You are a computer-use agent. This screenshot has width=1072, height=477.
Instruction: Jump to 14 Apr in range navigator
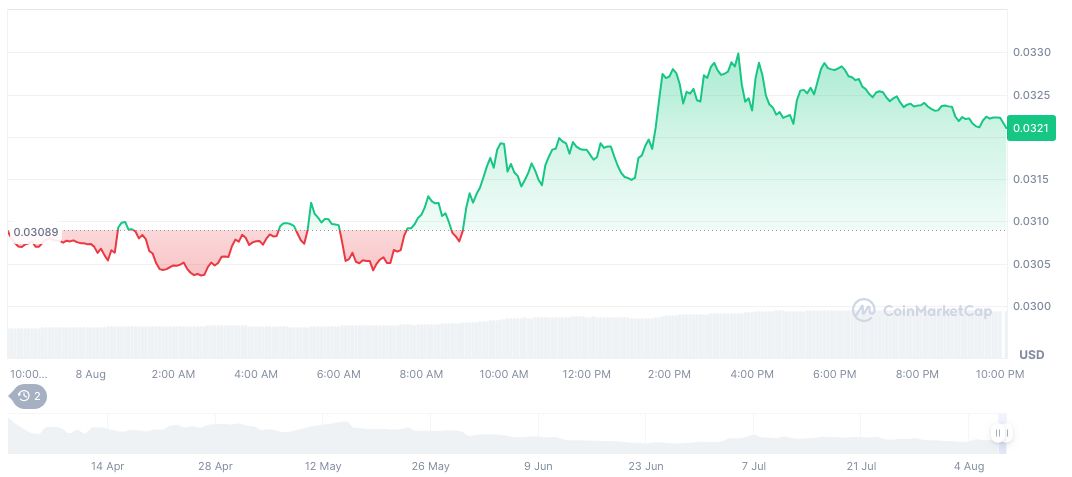(107, 466)
